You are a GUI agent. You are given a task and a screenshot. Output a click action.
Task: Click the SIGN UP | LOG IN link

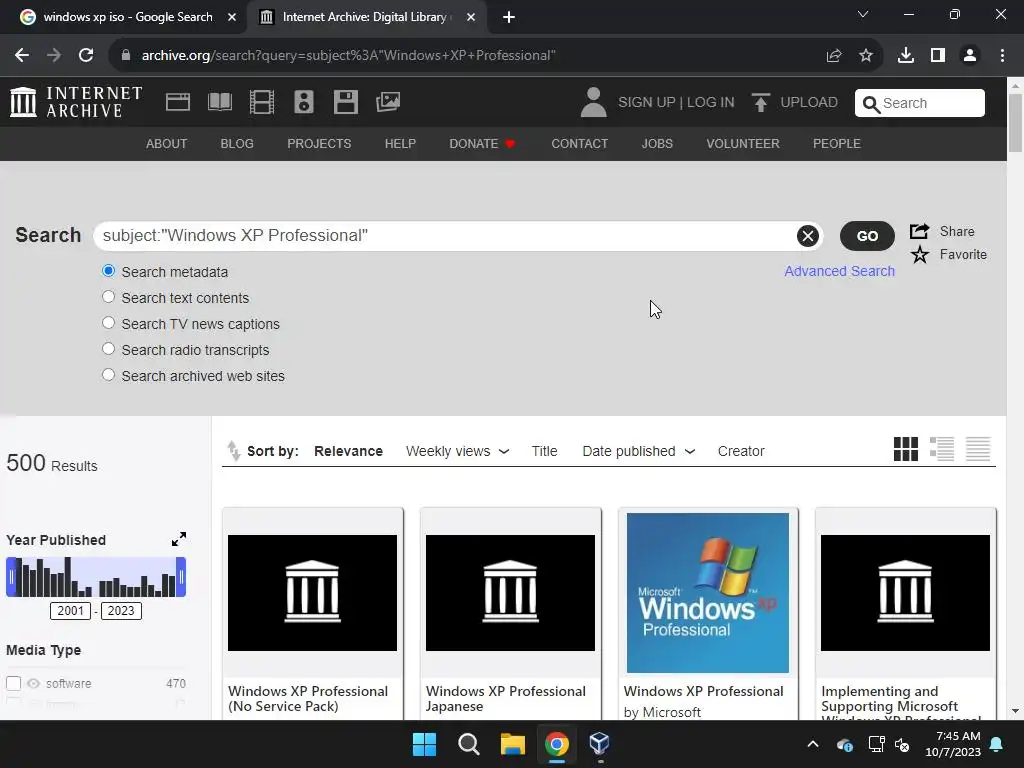click(x=676, y=103)
